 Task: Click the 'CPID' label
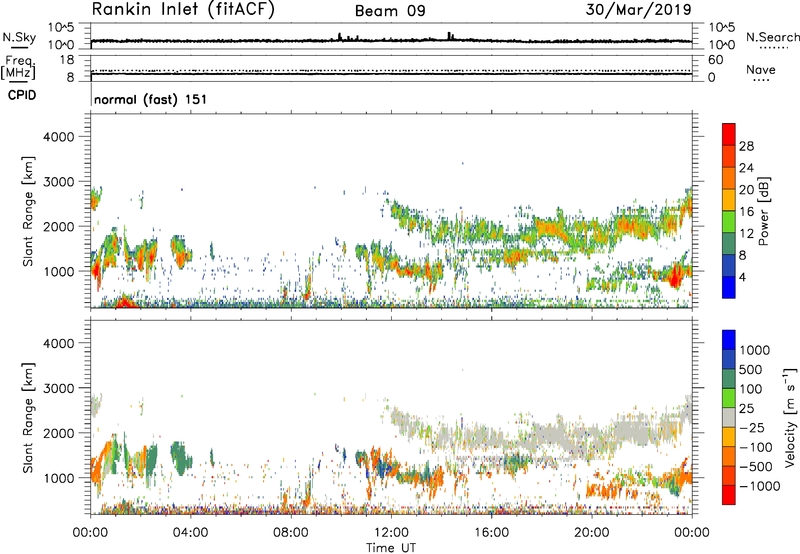pyautogui.click(x=22, y=95)
